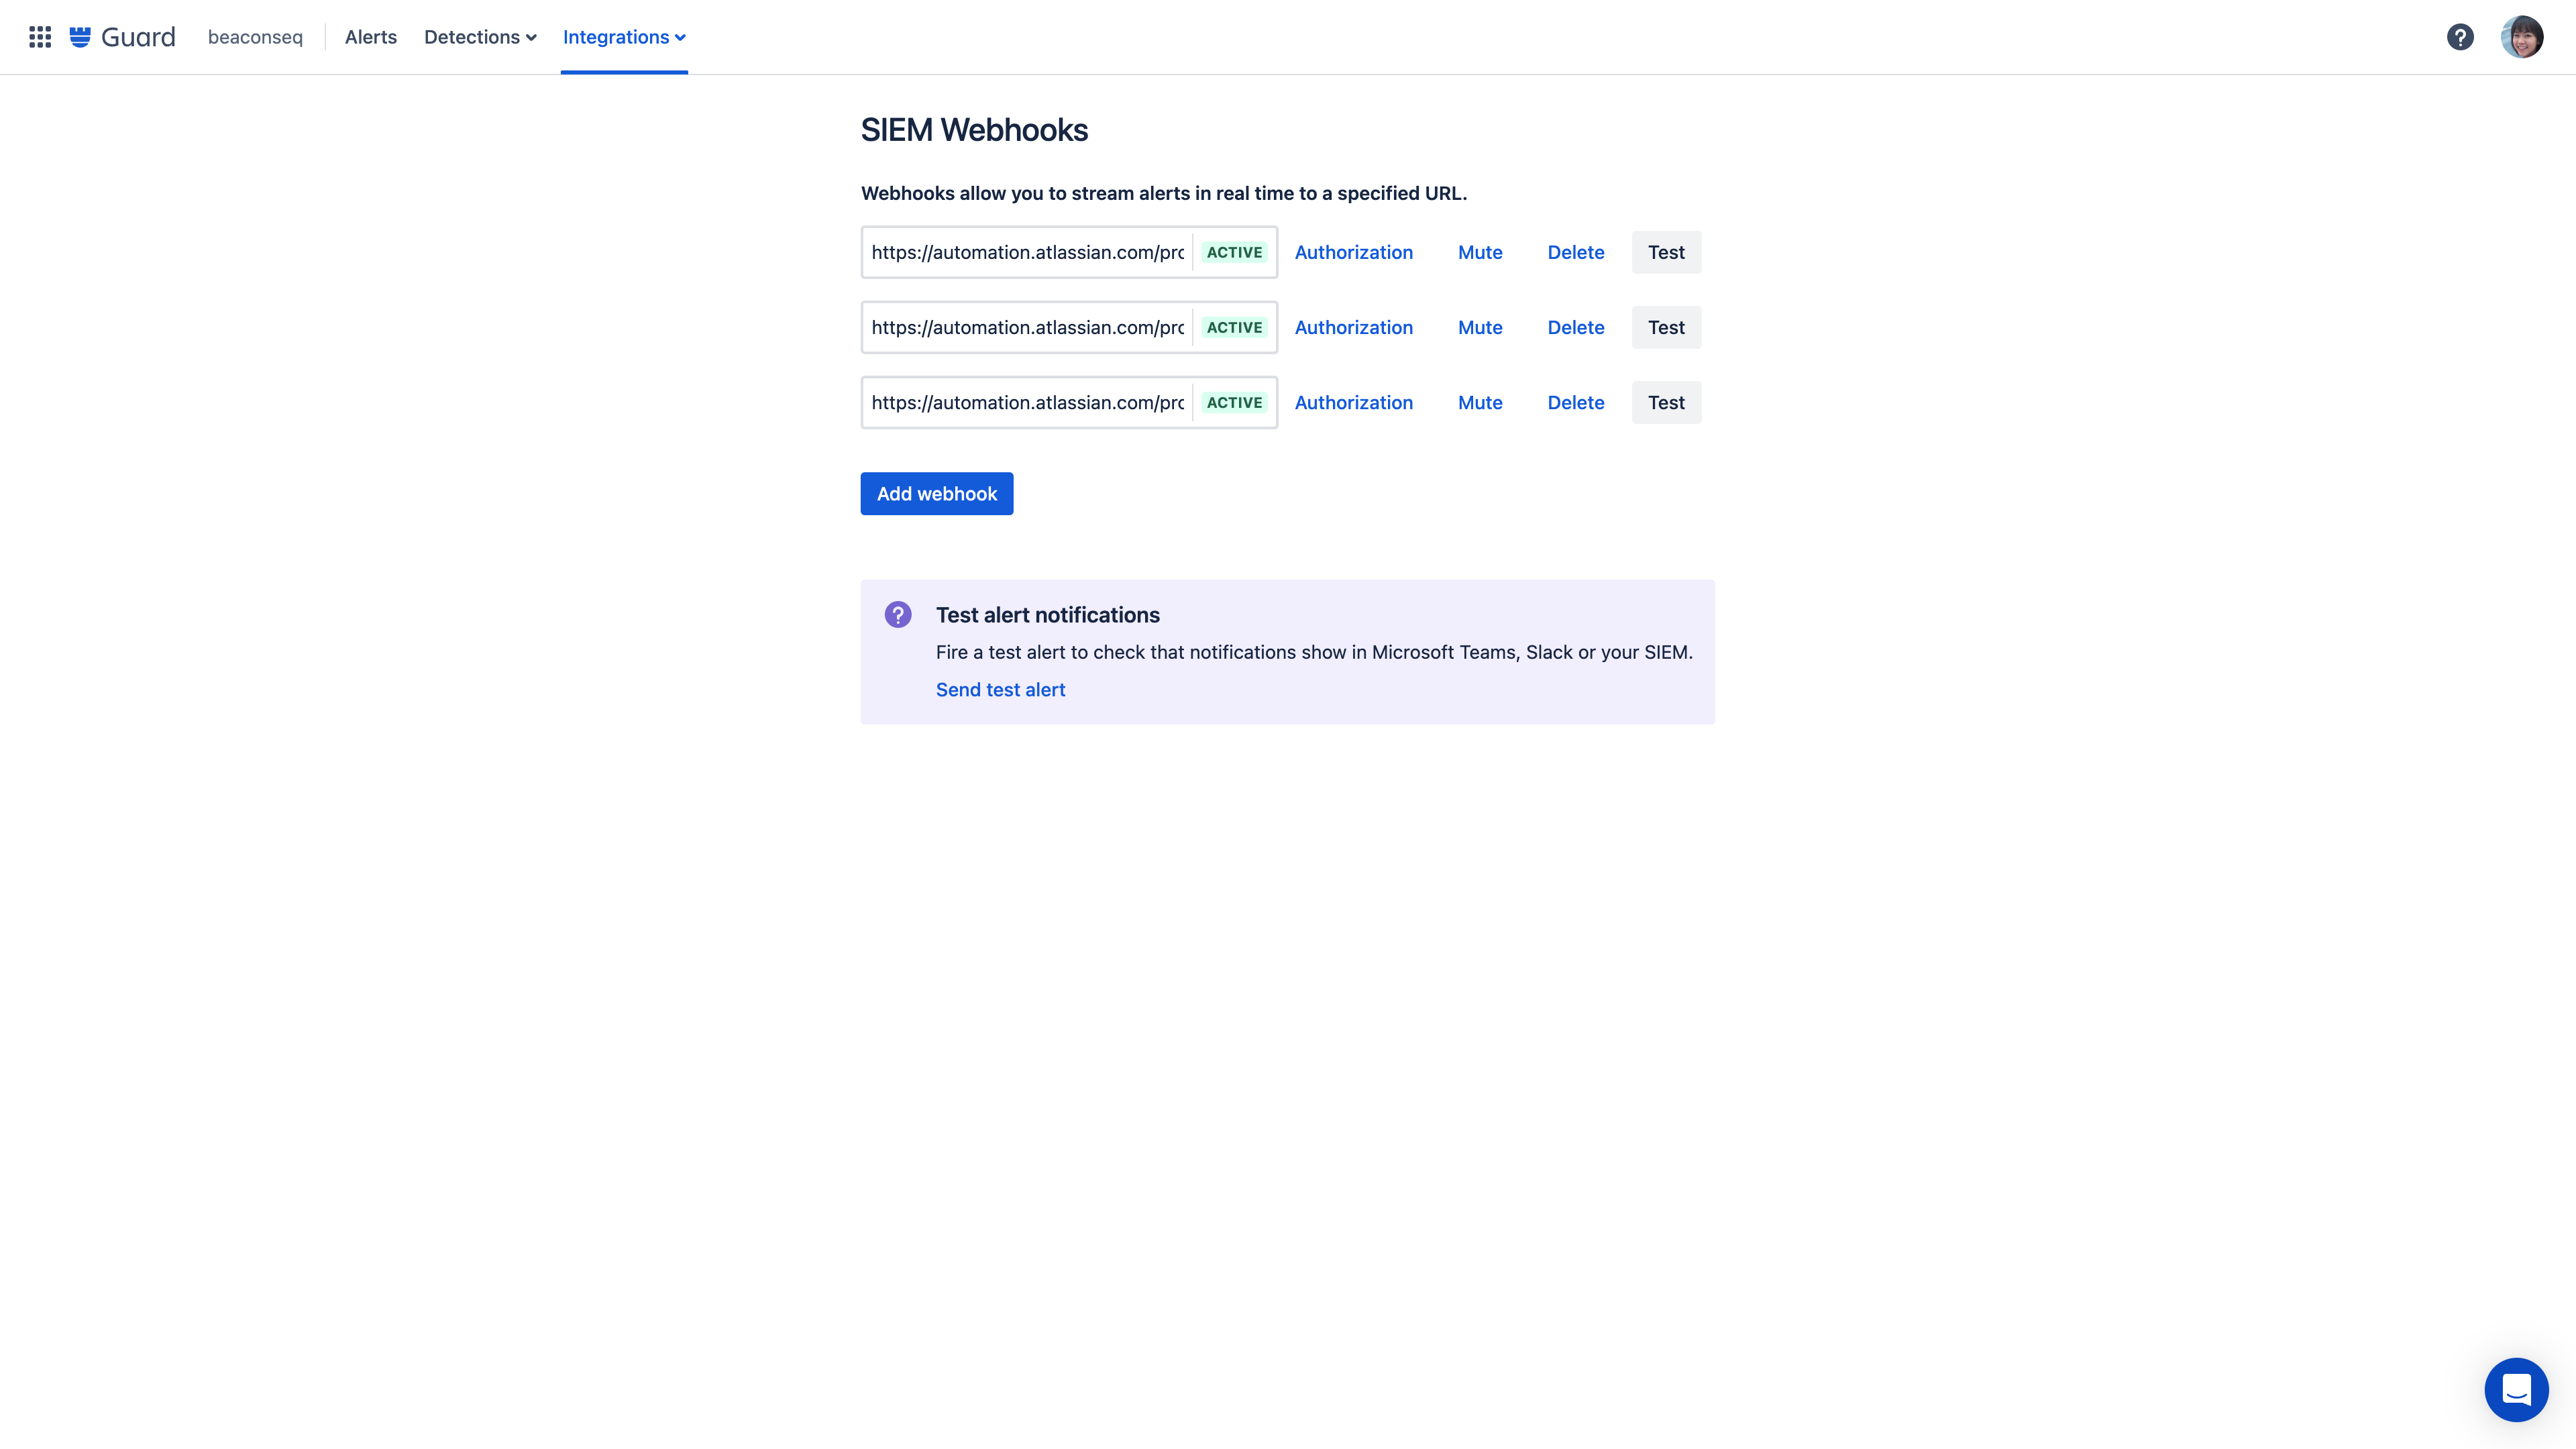Expand the Integrations dropdown menu
The width and height of the screenshot is (2576, 1449).
click(623, 36)
